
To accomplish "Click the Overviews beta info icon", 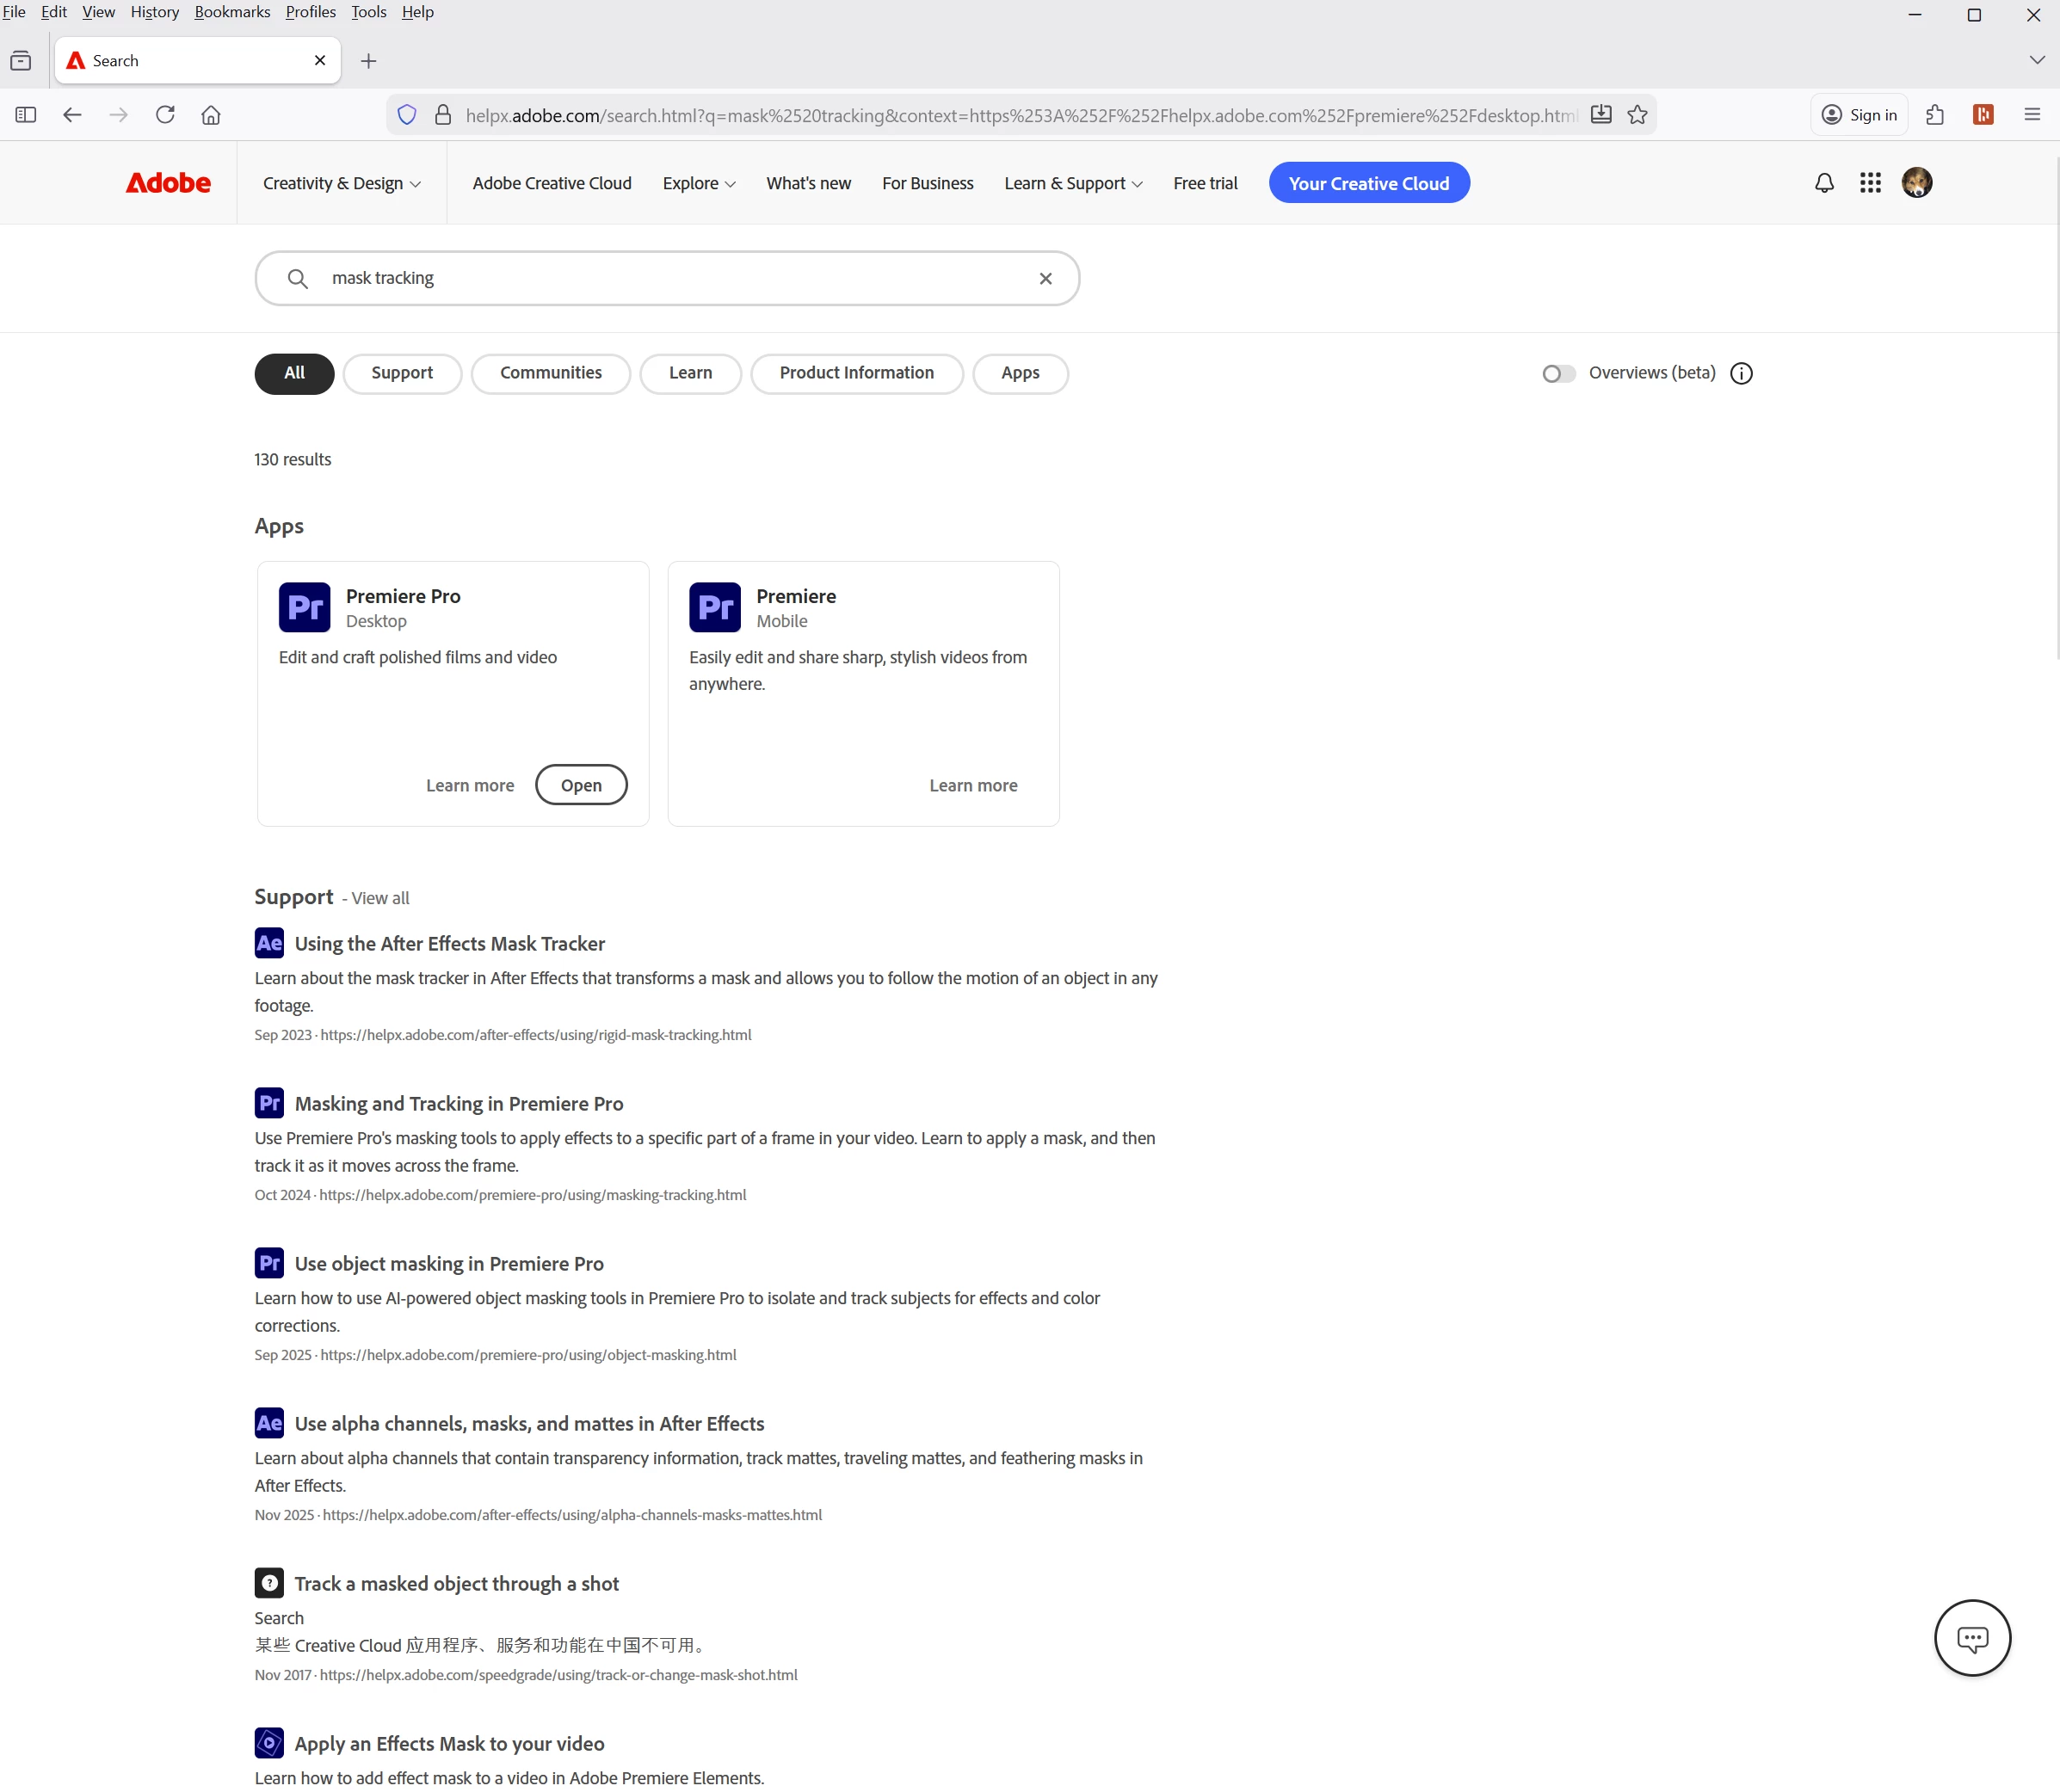I will [1741, 374].
